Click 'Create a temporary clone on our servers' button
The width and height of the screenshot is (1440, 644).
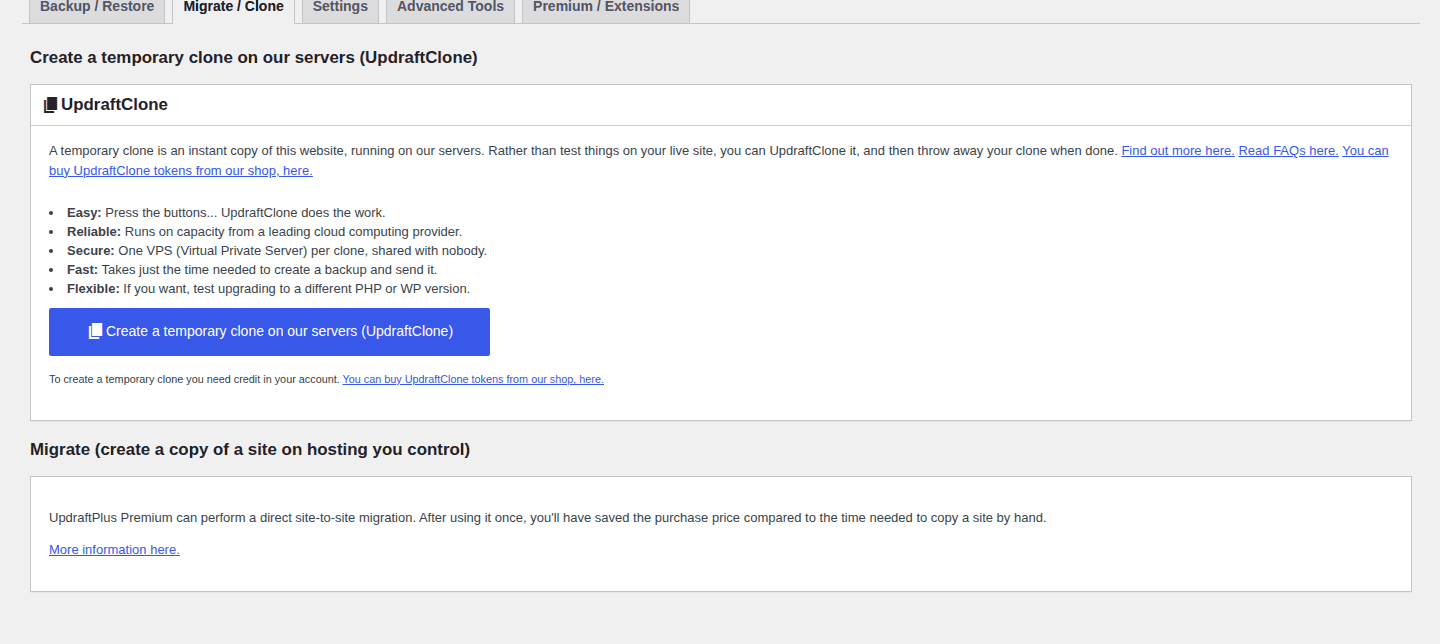click(x=269, y=332)
